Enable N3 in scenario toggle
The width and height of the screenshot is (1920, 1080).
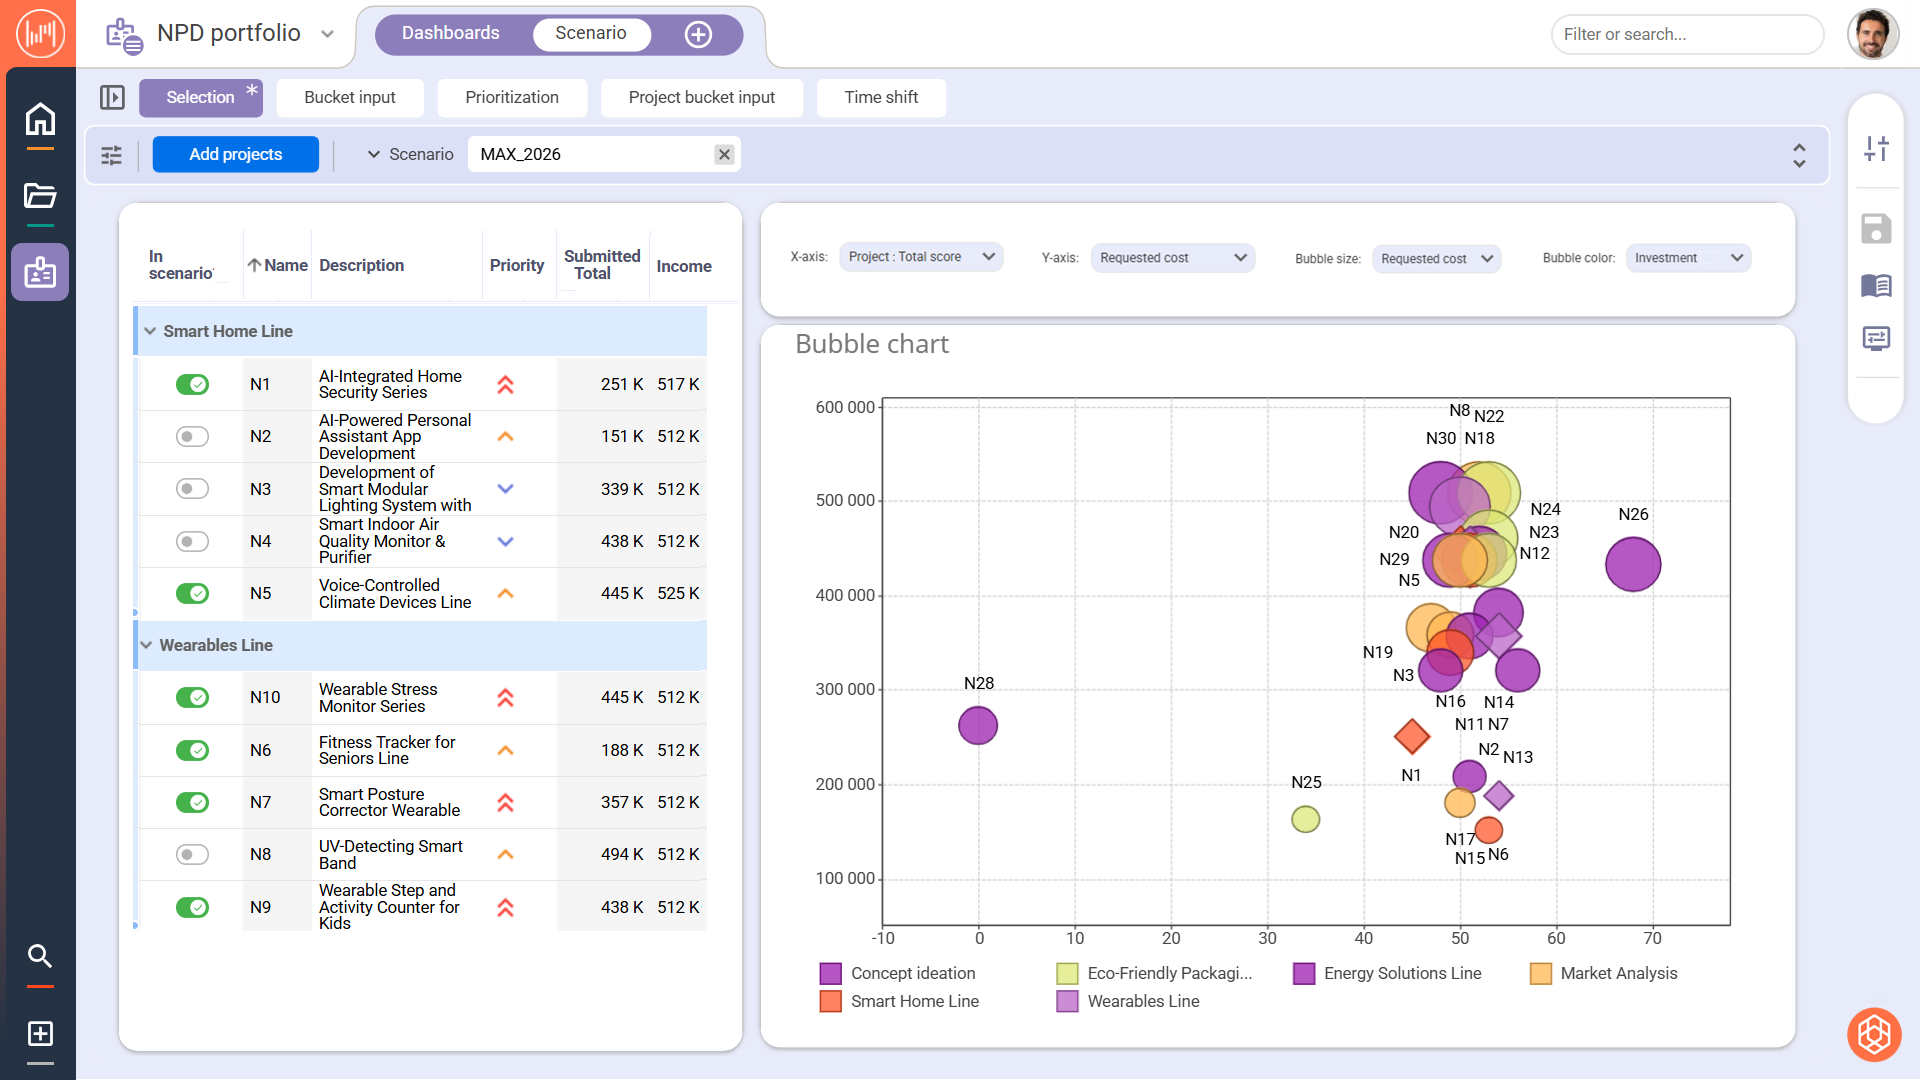pyautogui.click(x=192, y=489)
